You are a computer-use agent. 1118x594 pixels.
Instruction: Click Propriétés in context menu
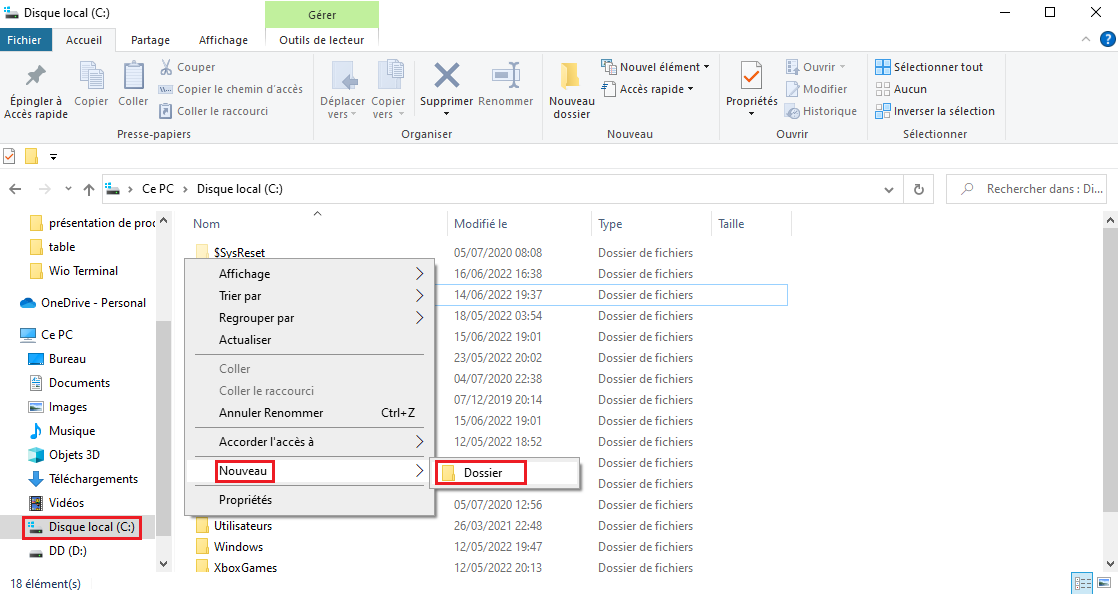(x=309, y=500)
